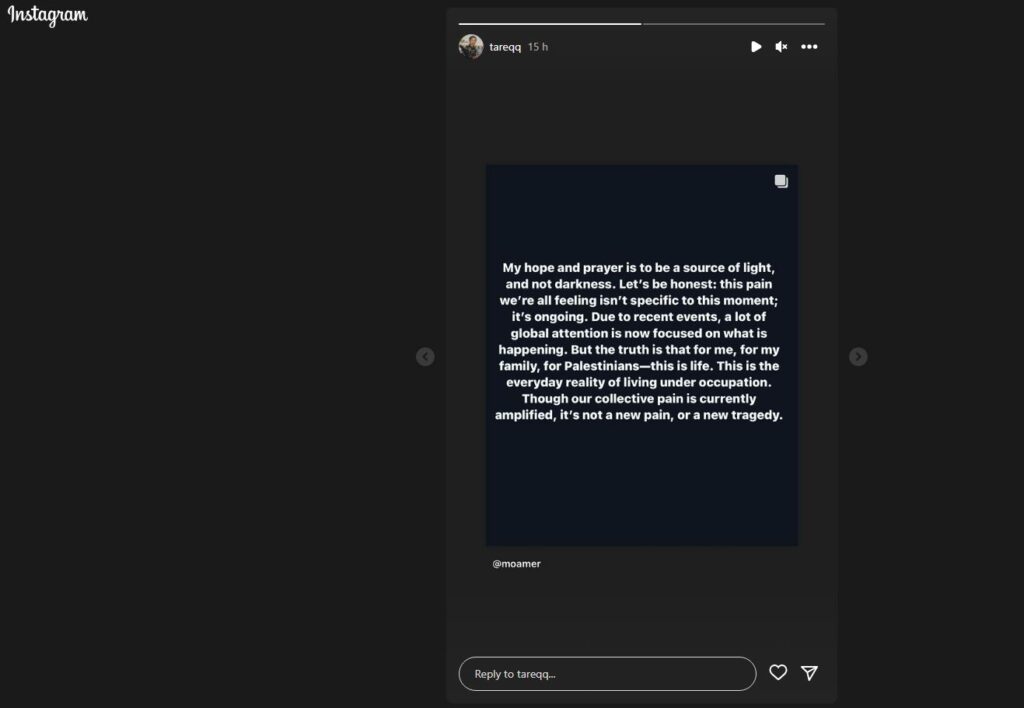The image size is (1024, 708).
Task: Click the 15 h timestamp
Action: coord(537,47)
